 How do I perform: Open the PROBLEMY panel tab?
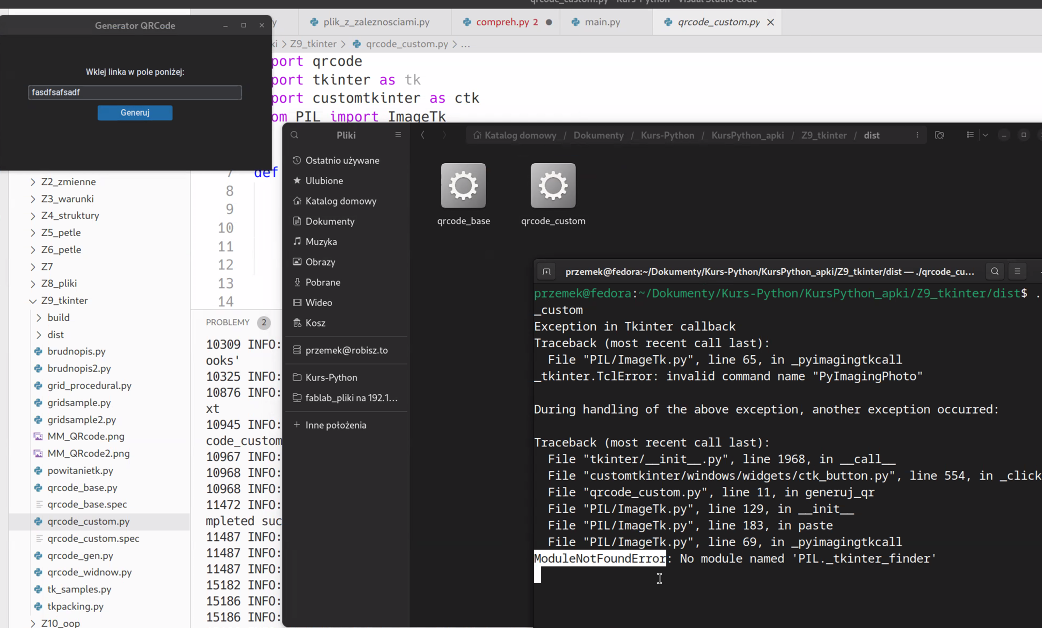coord(228,322)
